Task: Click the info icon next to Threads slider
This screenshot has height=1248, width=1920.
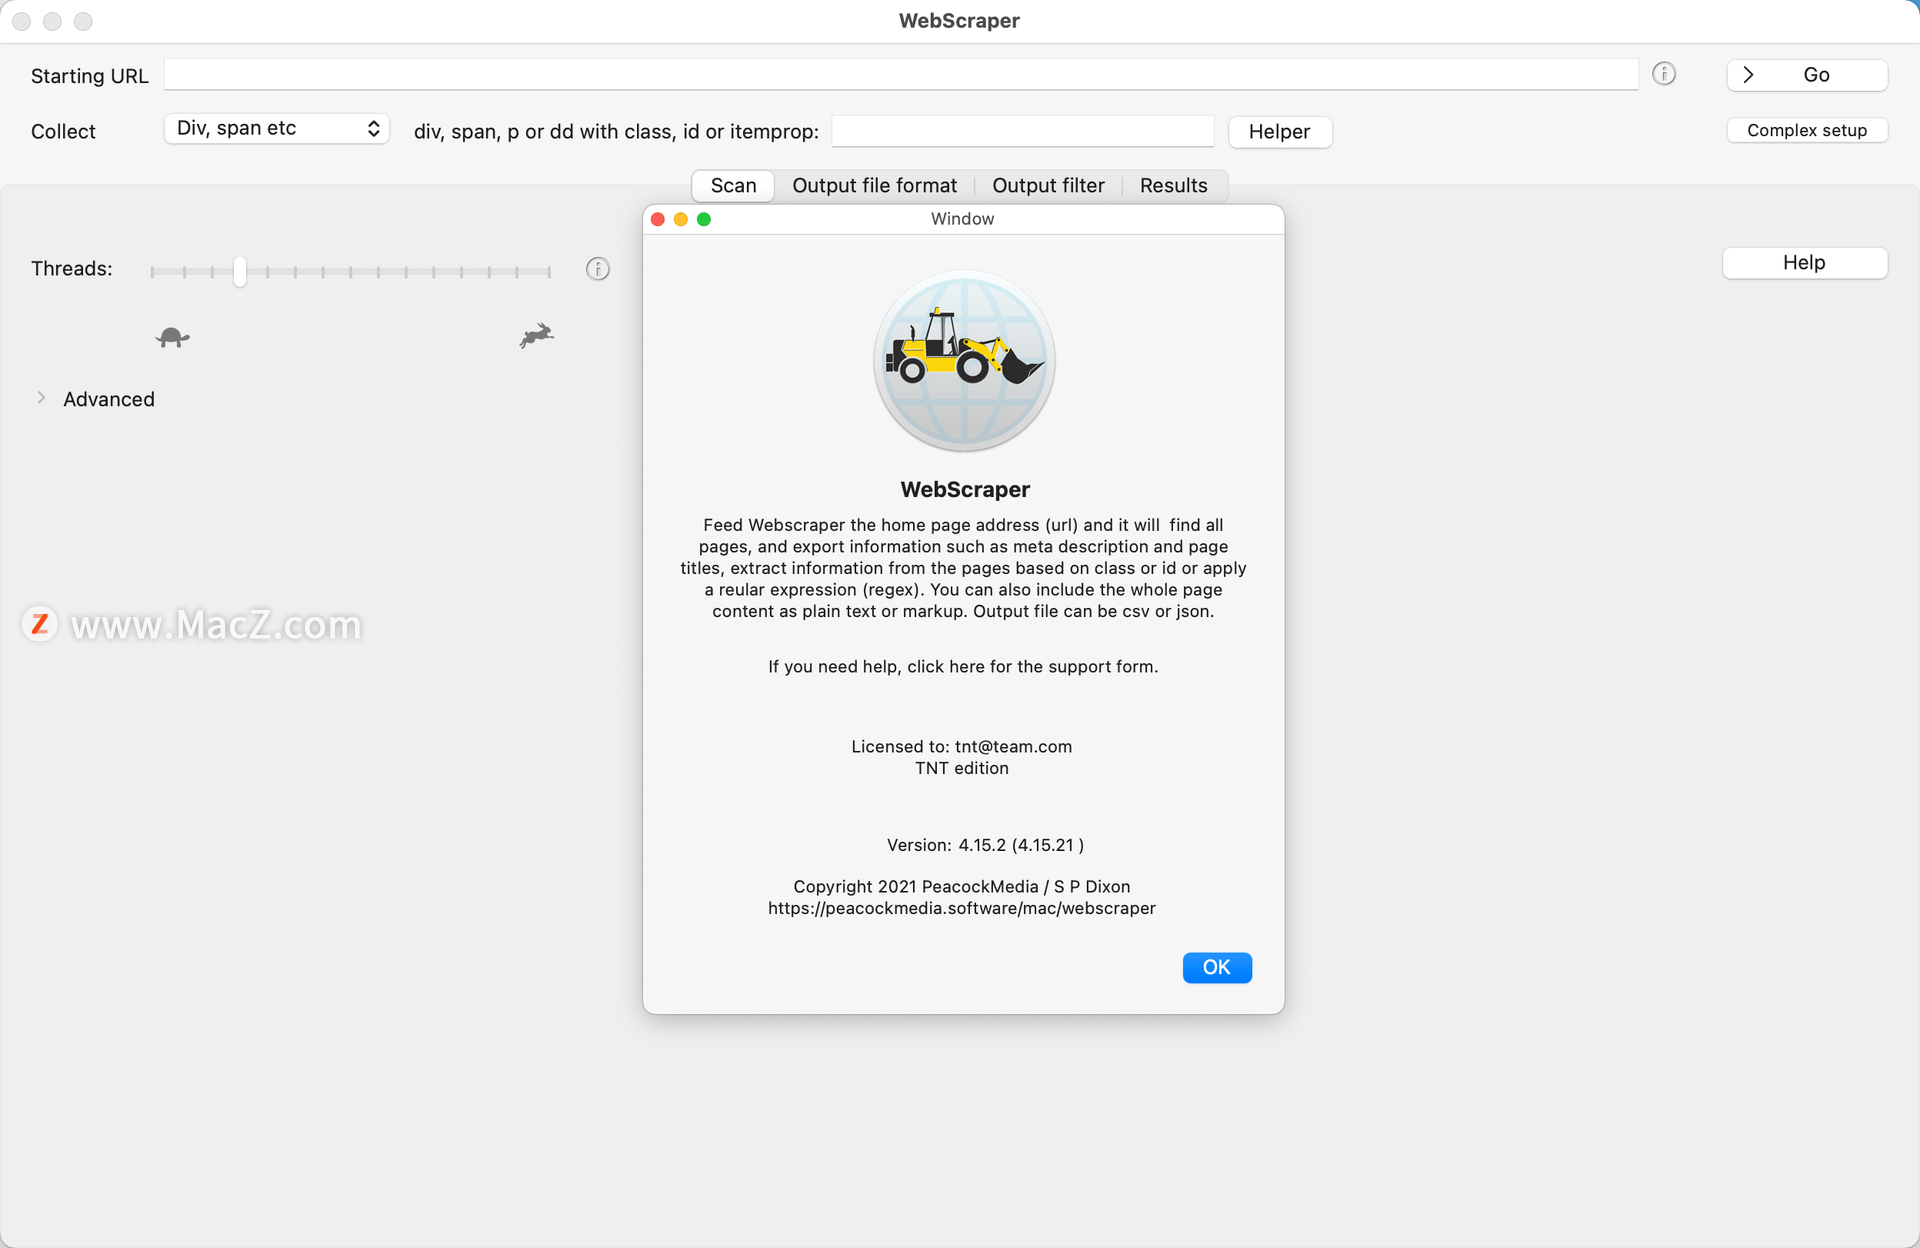Action: pyautogui.click(x=598, y=269)
